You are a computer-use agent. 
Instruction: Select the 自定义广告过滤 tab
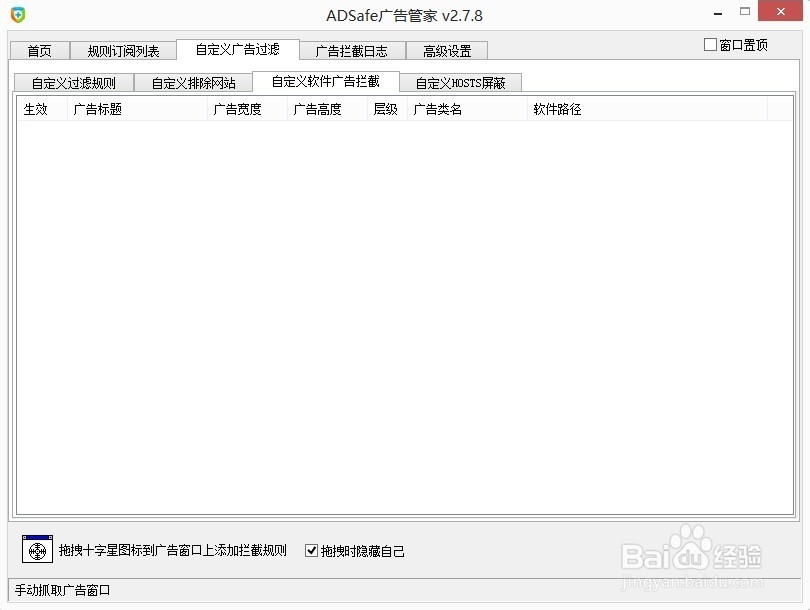[238, 49]
